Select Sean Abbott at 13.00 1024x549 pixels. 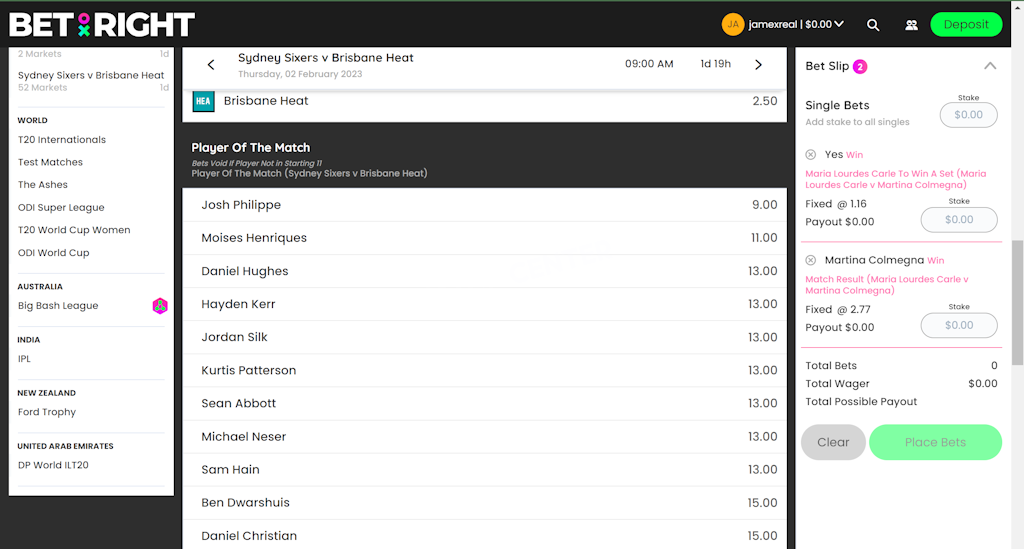coord(485,403)
